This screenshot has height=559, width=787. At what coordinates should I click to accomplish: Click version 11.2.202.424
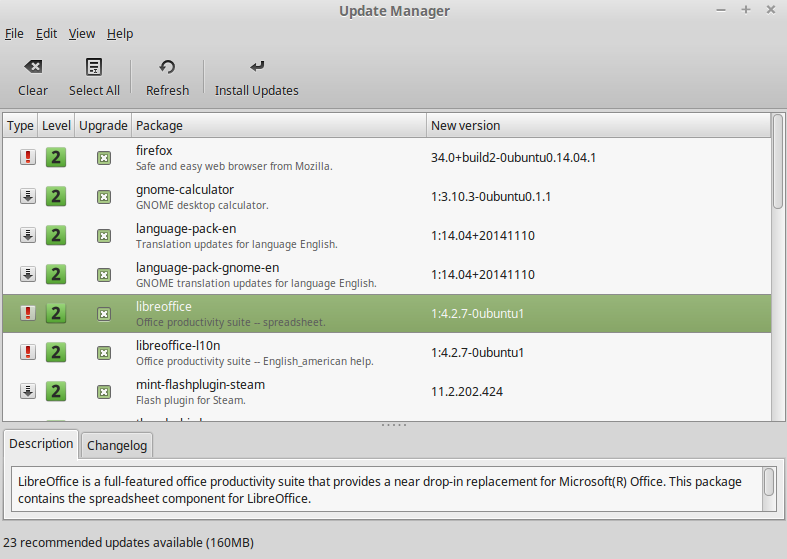click(x=467, y=392)
